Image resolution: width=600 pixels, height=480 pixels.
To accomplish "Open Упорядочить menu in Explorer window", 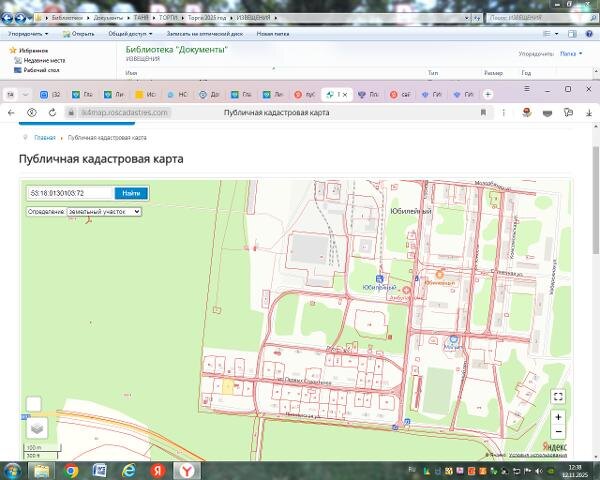I will pyautogui.click(x=28, y=34).
